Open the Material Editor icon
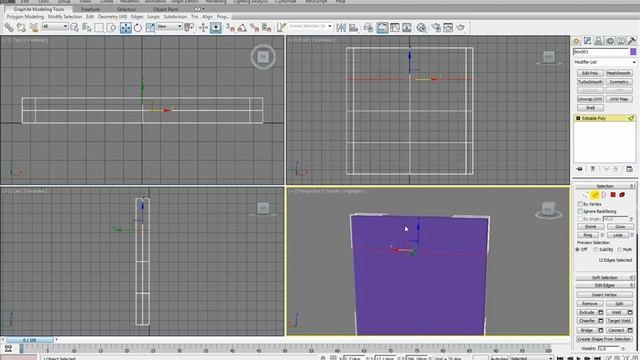This screenshot has width=640, height=360. point(422,27)
